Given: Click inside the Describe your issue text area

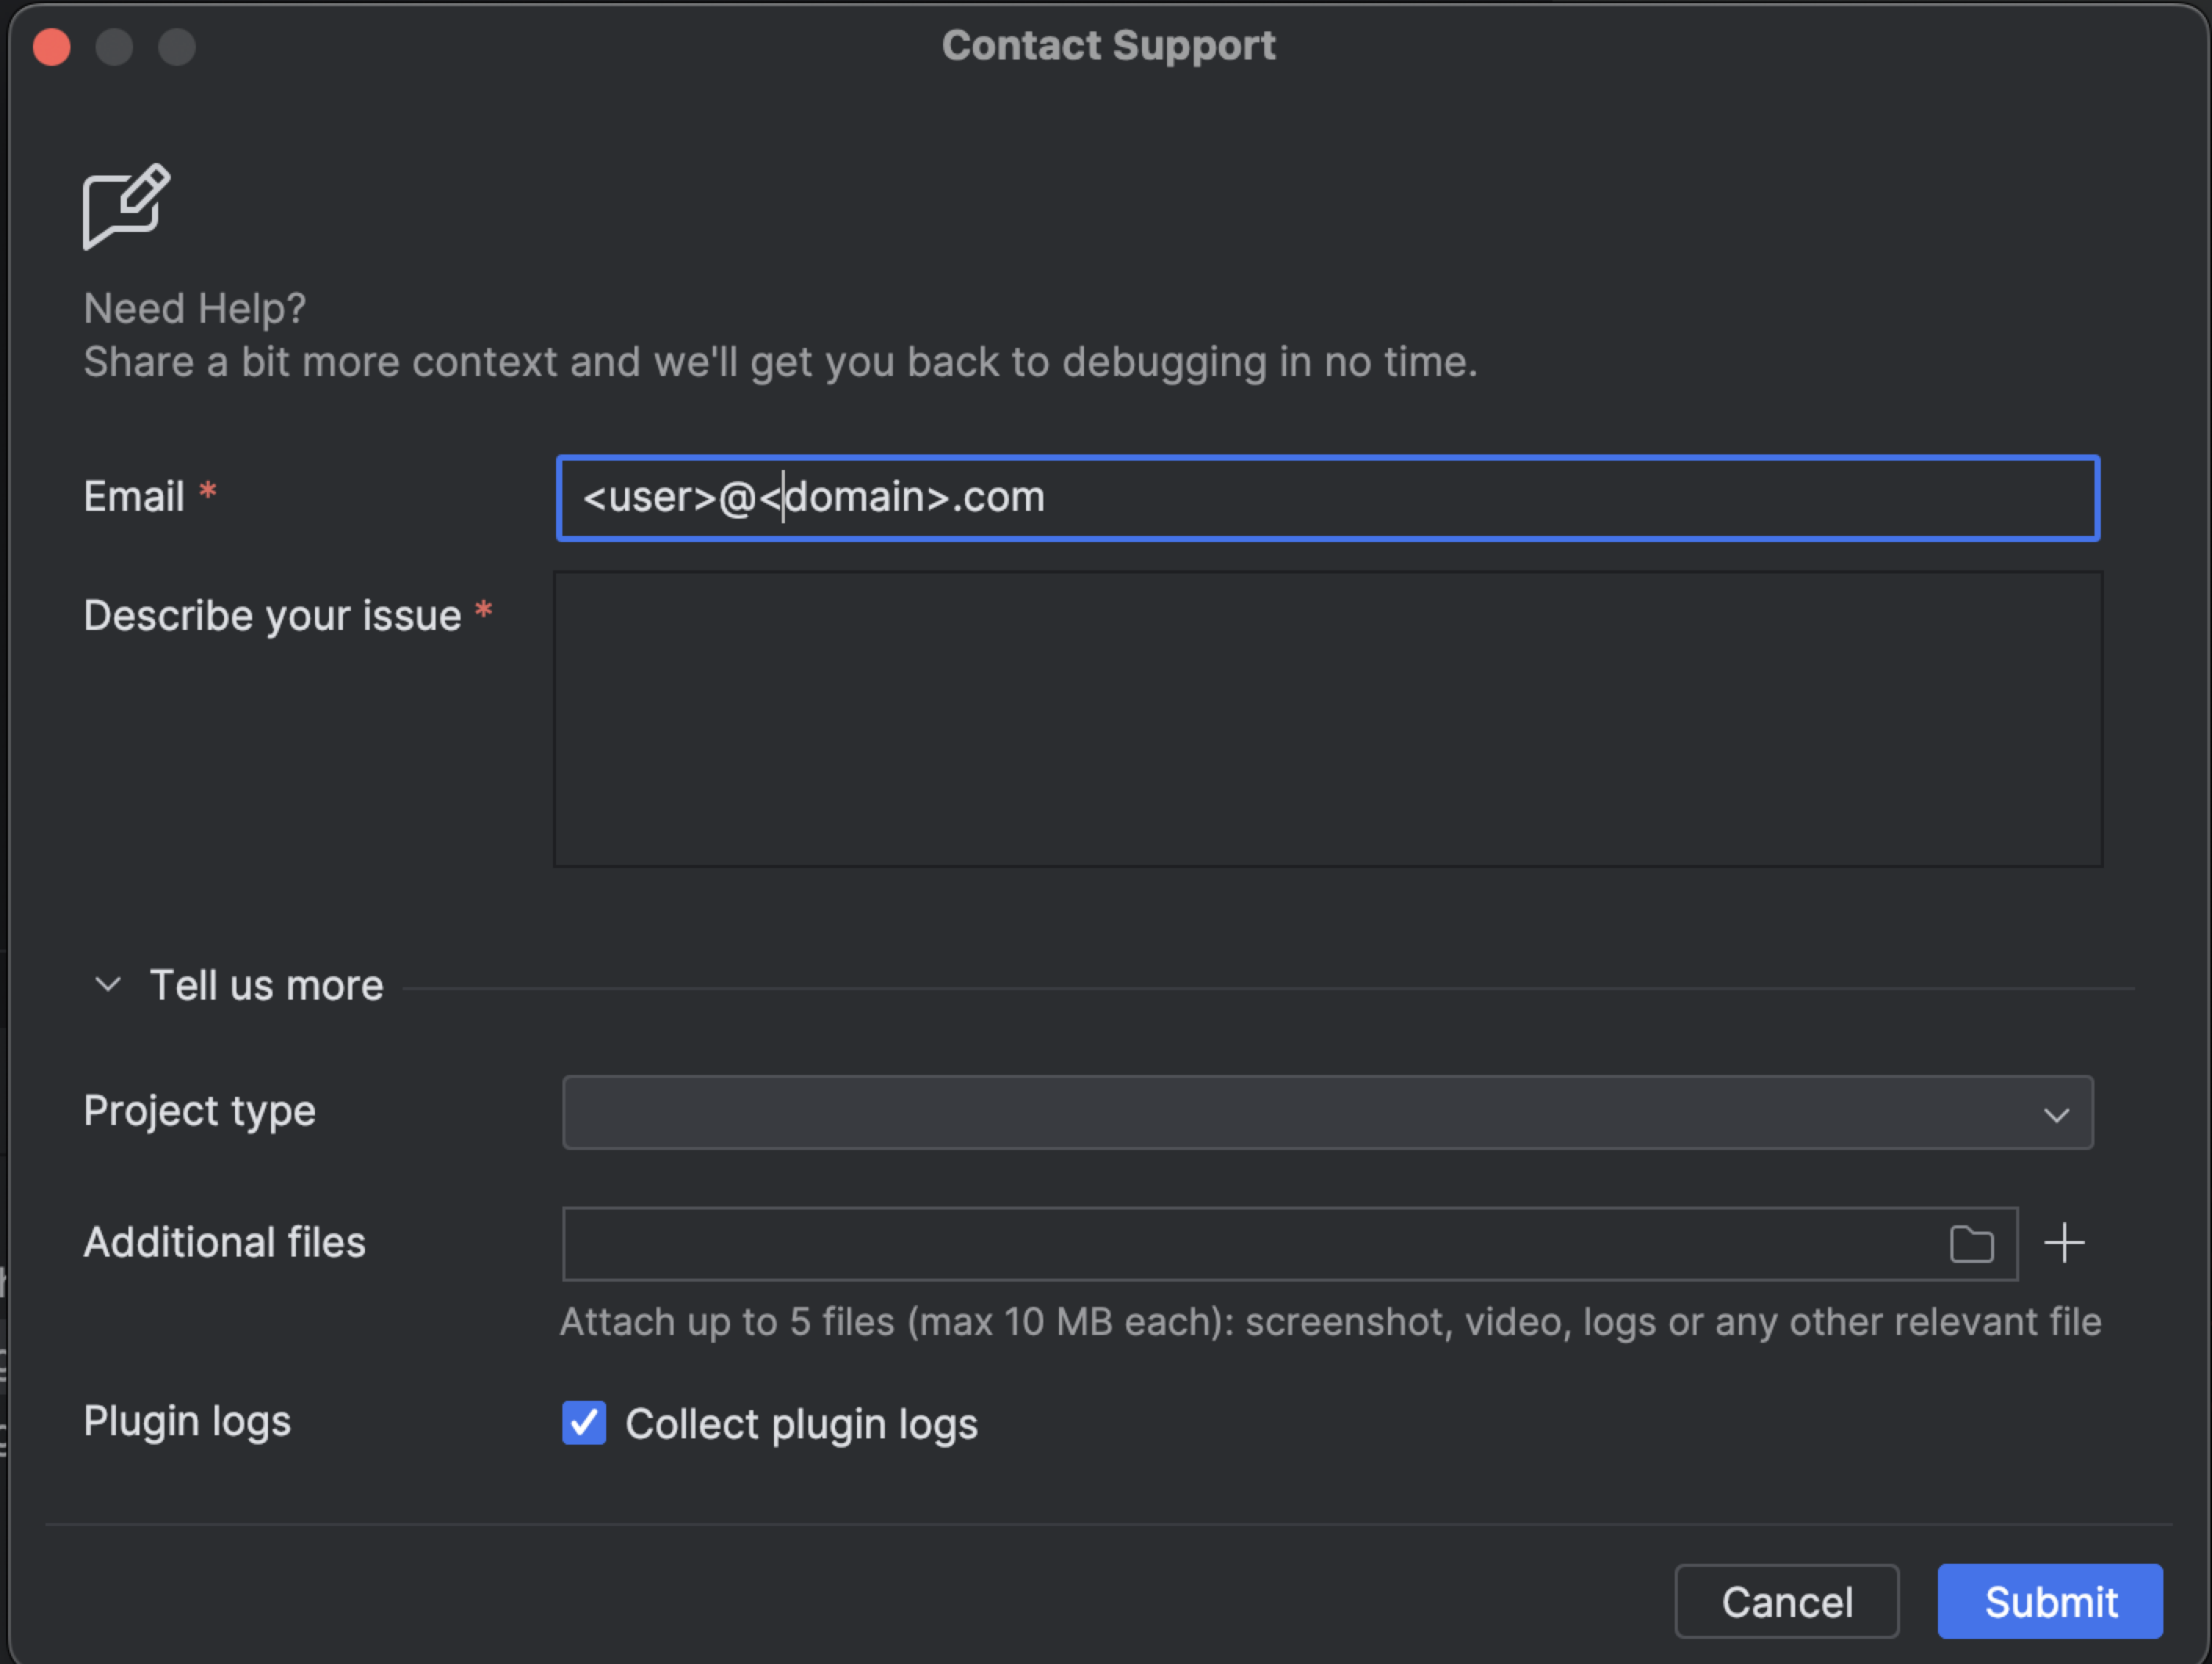Looking at the screenshot, I should [x=1327, y=719].
